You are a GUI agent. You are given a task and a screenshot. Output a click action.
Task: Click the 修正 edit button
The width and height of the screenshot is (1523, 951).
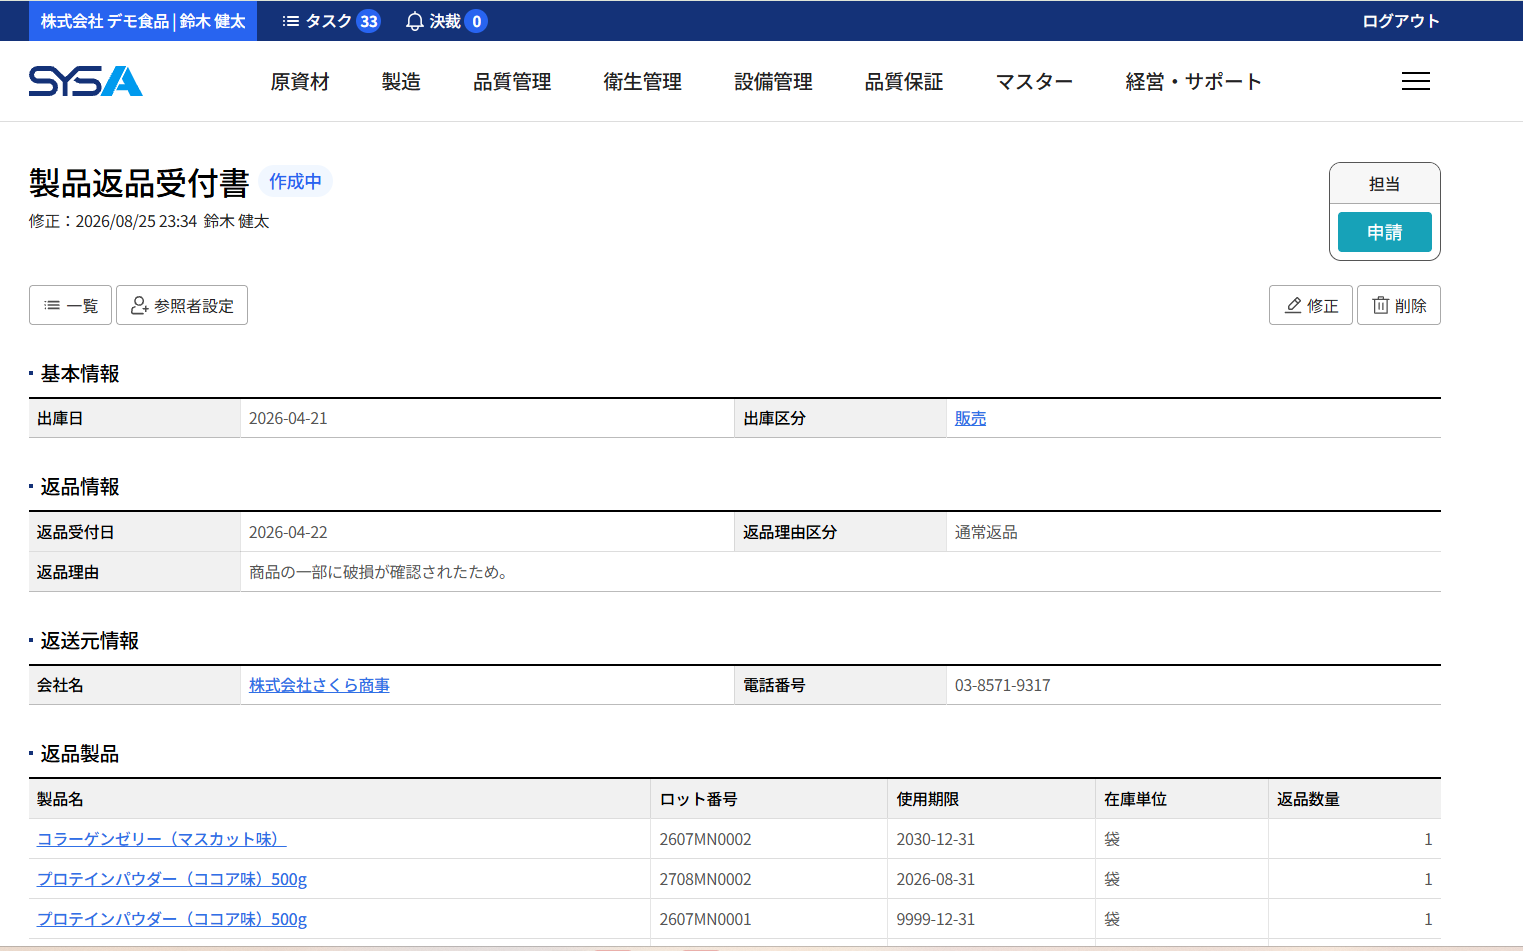(x=1310, y=305)
